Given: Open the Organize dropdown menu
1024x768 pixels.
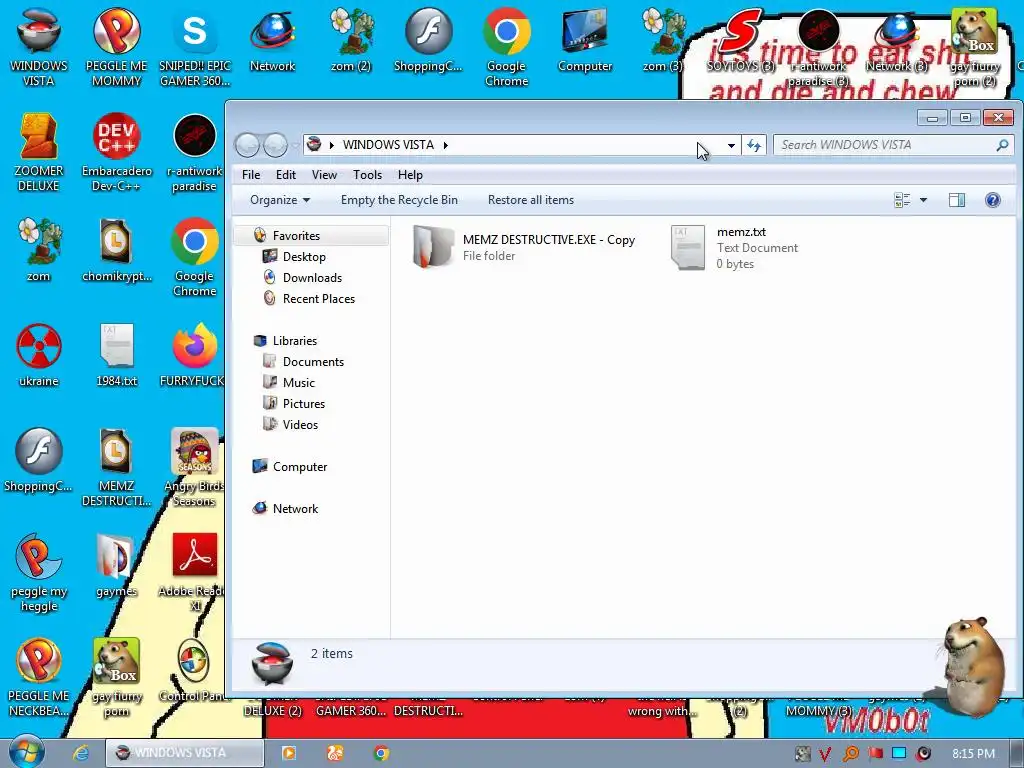Looking at the screenshot, I should [x=280, y=200].
